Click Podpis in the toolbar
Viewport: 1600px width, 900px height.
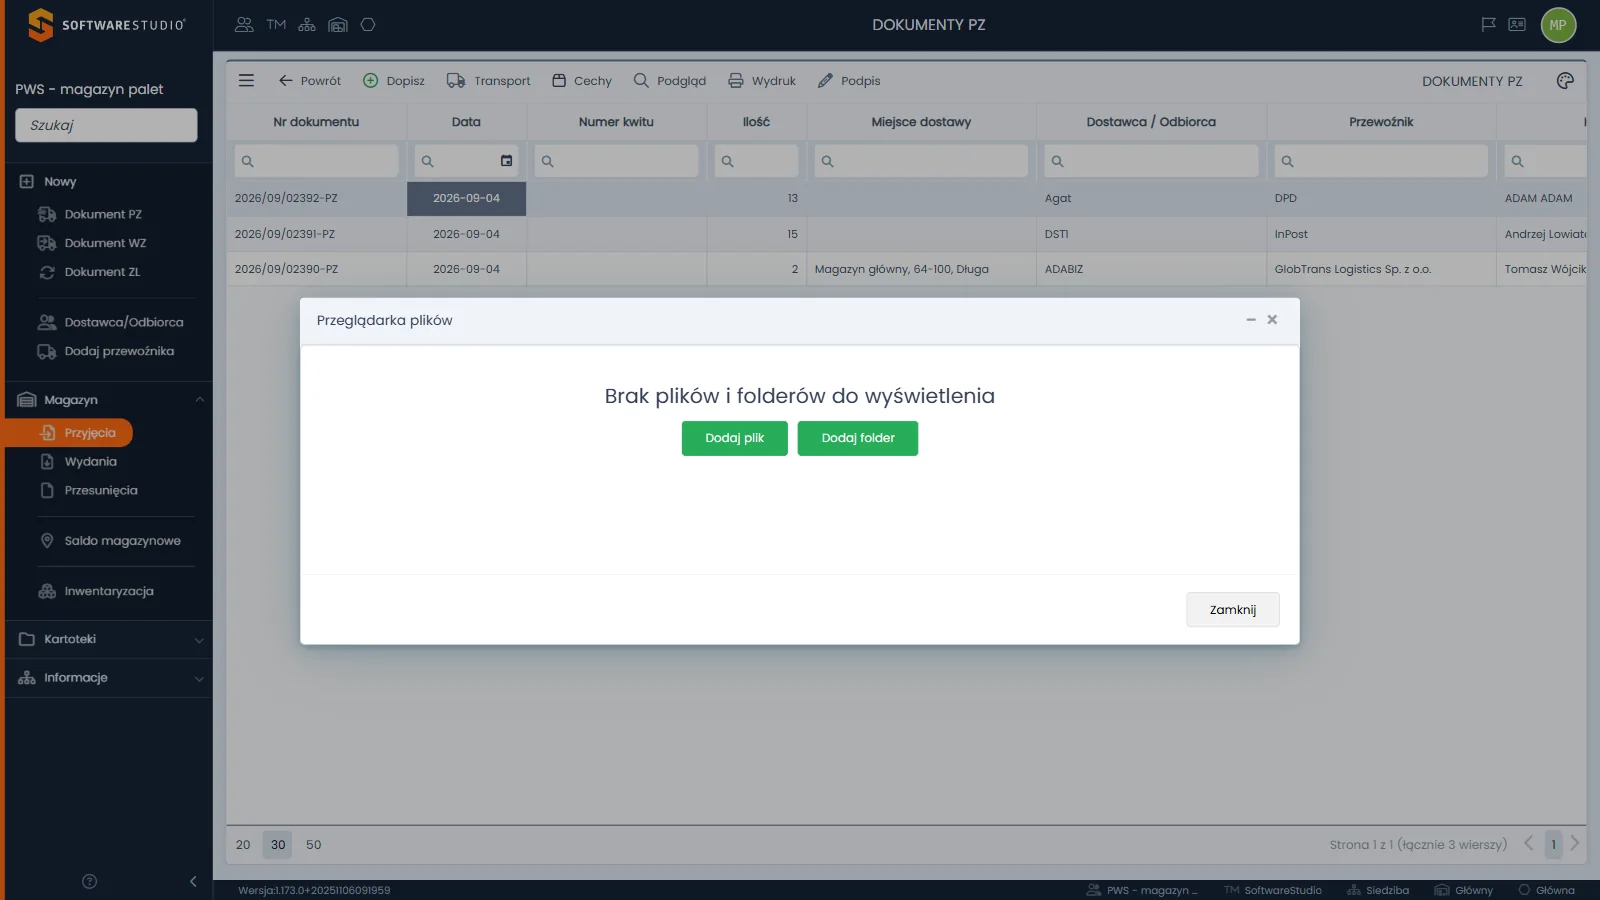click(848, 81)
